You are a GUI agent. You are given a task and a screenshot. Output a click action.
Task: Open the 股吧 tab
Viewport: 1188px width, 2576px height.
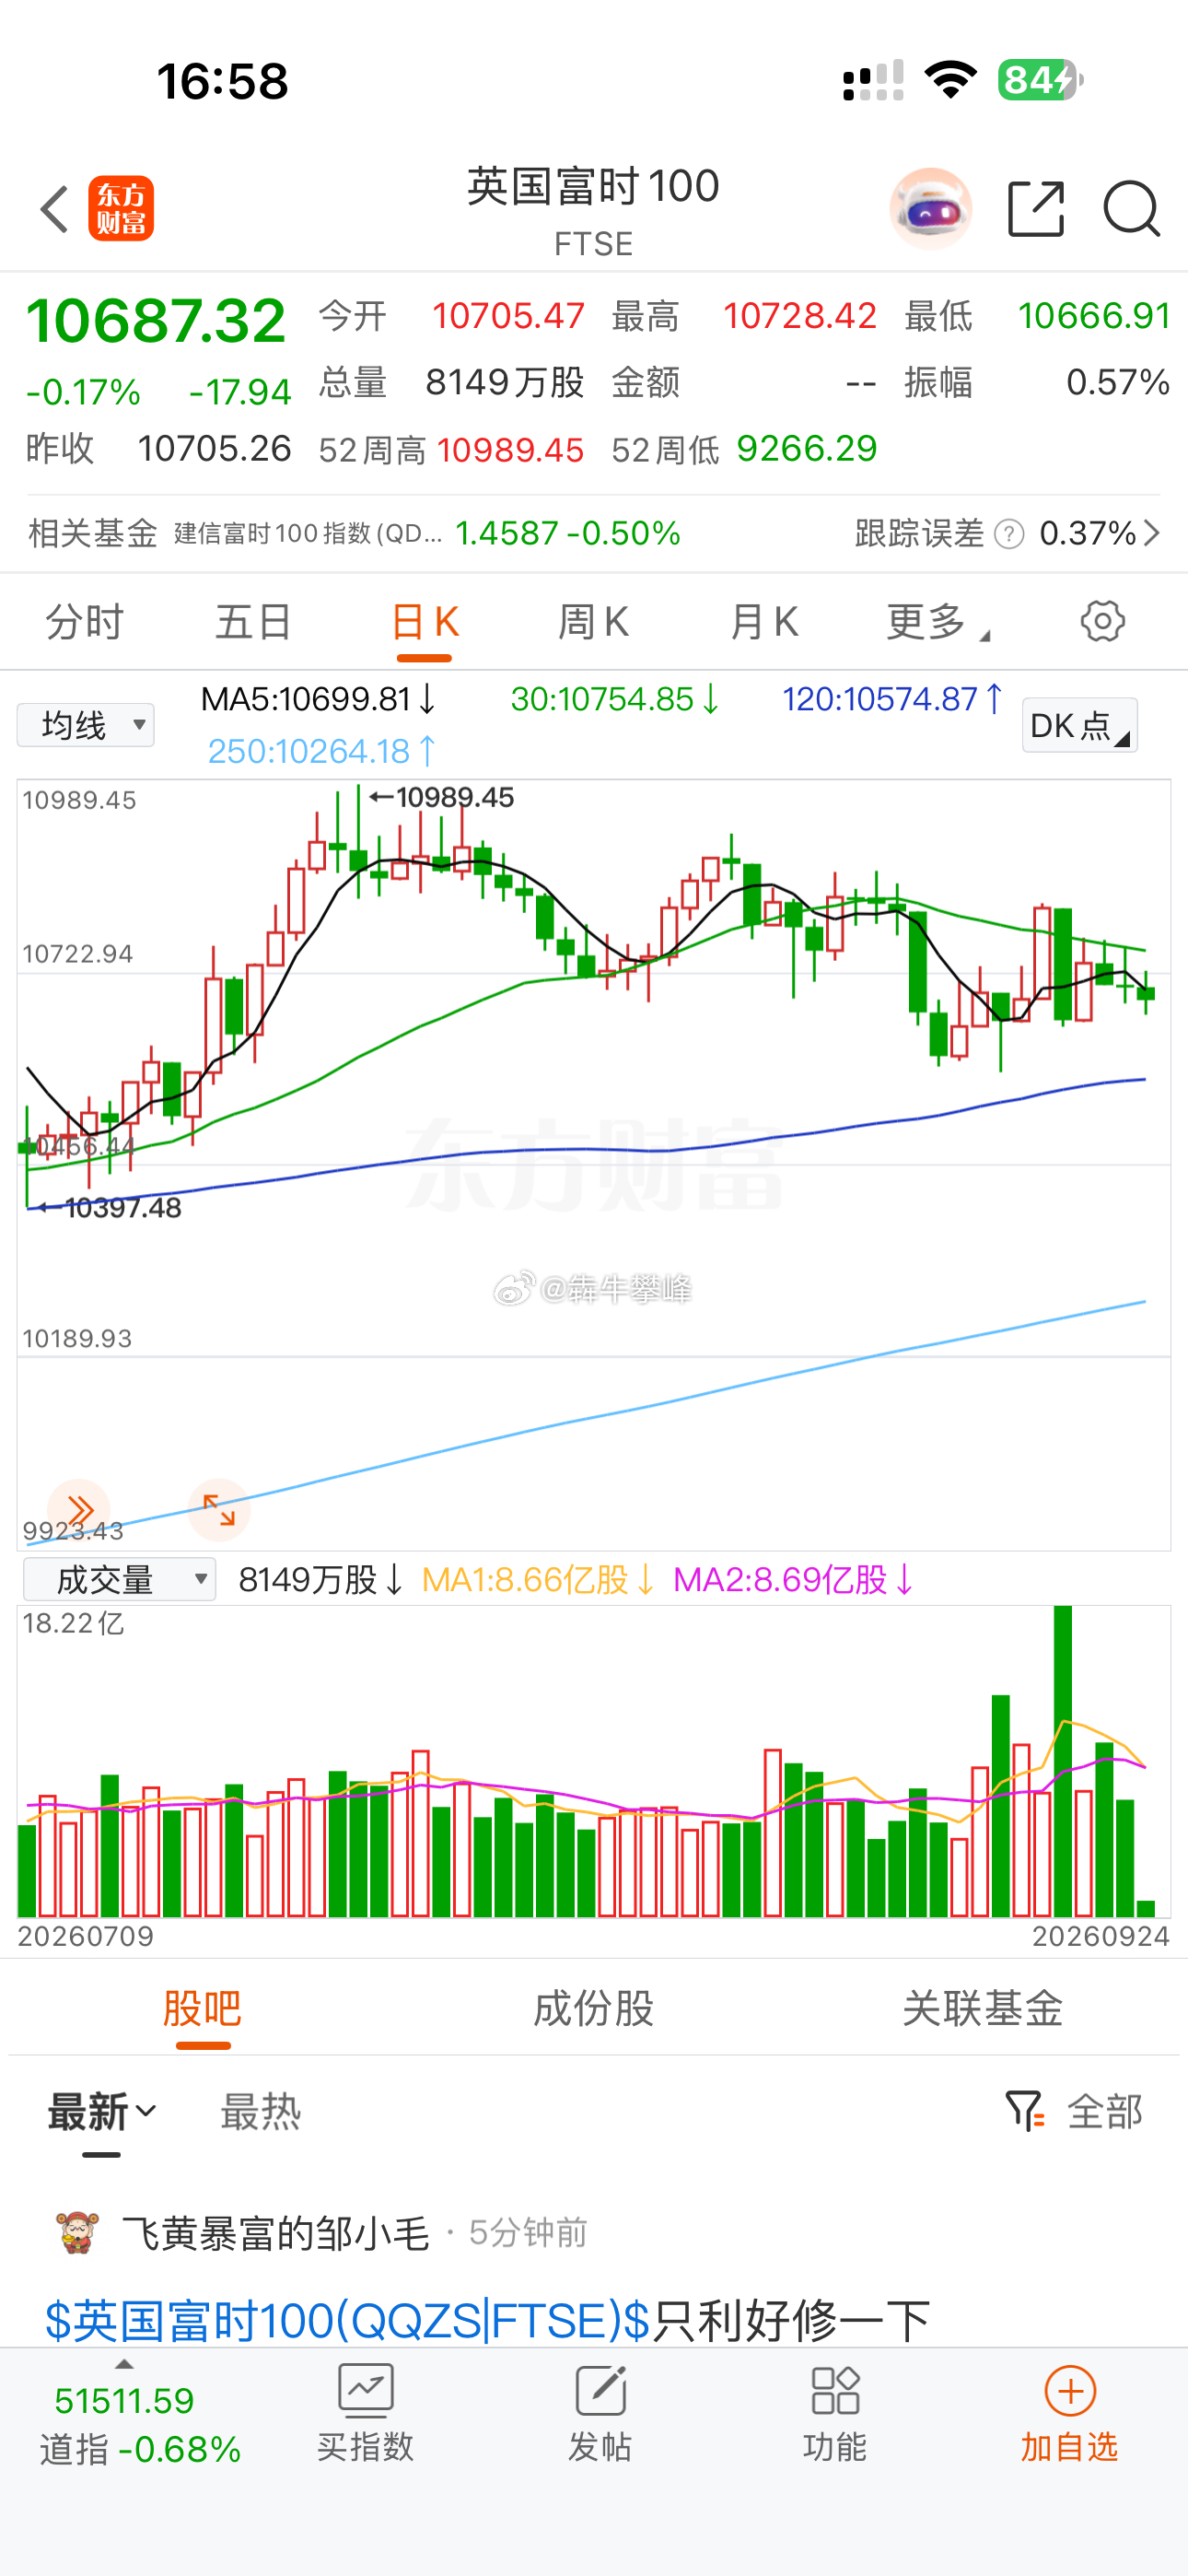click(203, 2009)
